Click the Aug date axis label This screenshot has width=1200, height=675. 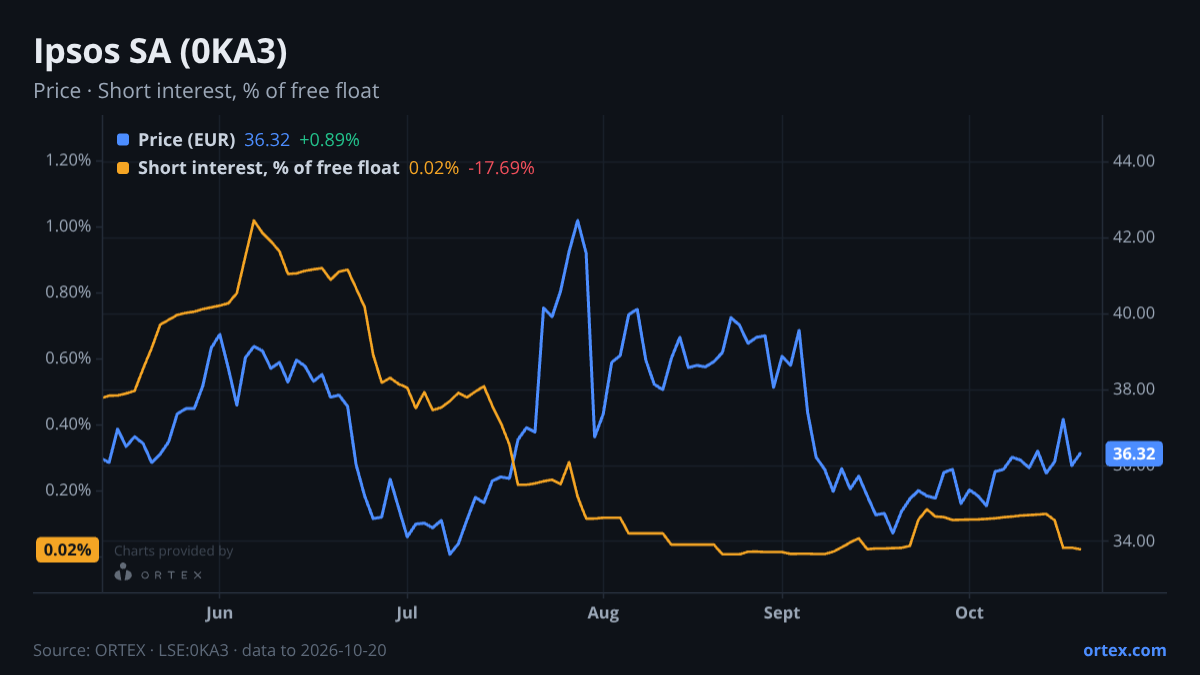[x=601, y=613]
